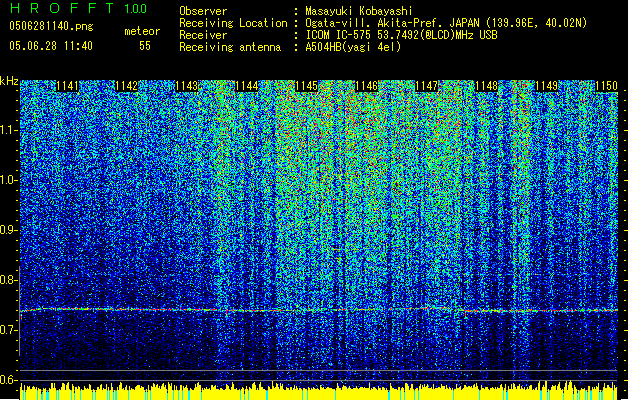Image resolution: width=629 pixels, height=400 pixels.
Task: Click the 0.8 frequency axis label
Action: [8, 280]
